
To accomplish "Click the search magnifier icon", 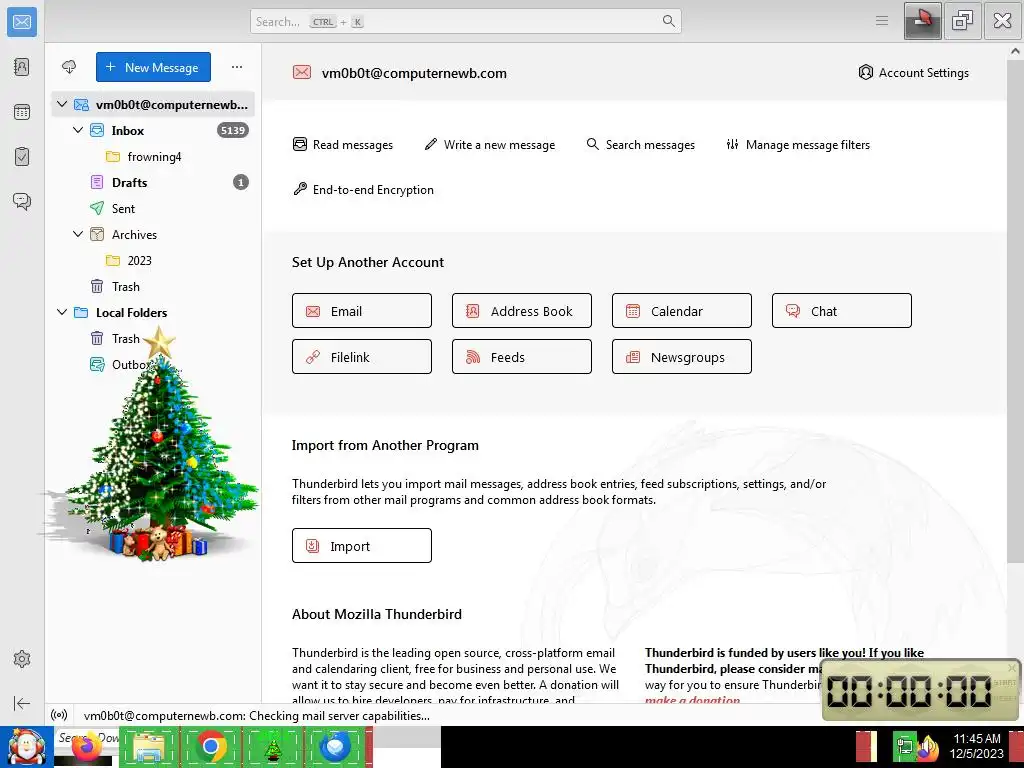I will [x=668, y=21].
